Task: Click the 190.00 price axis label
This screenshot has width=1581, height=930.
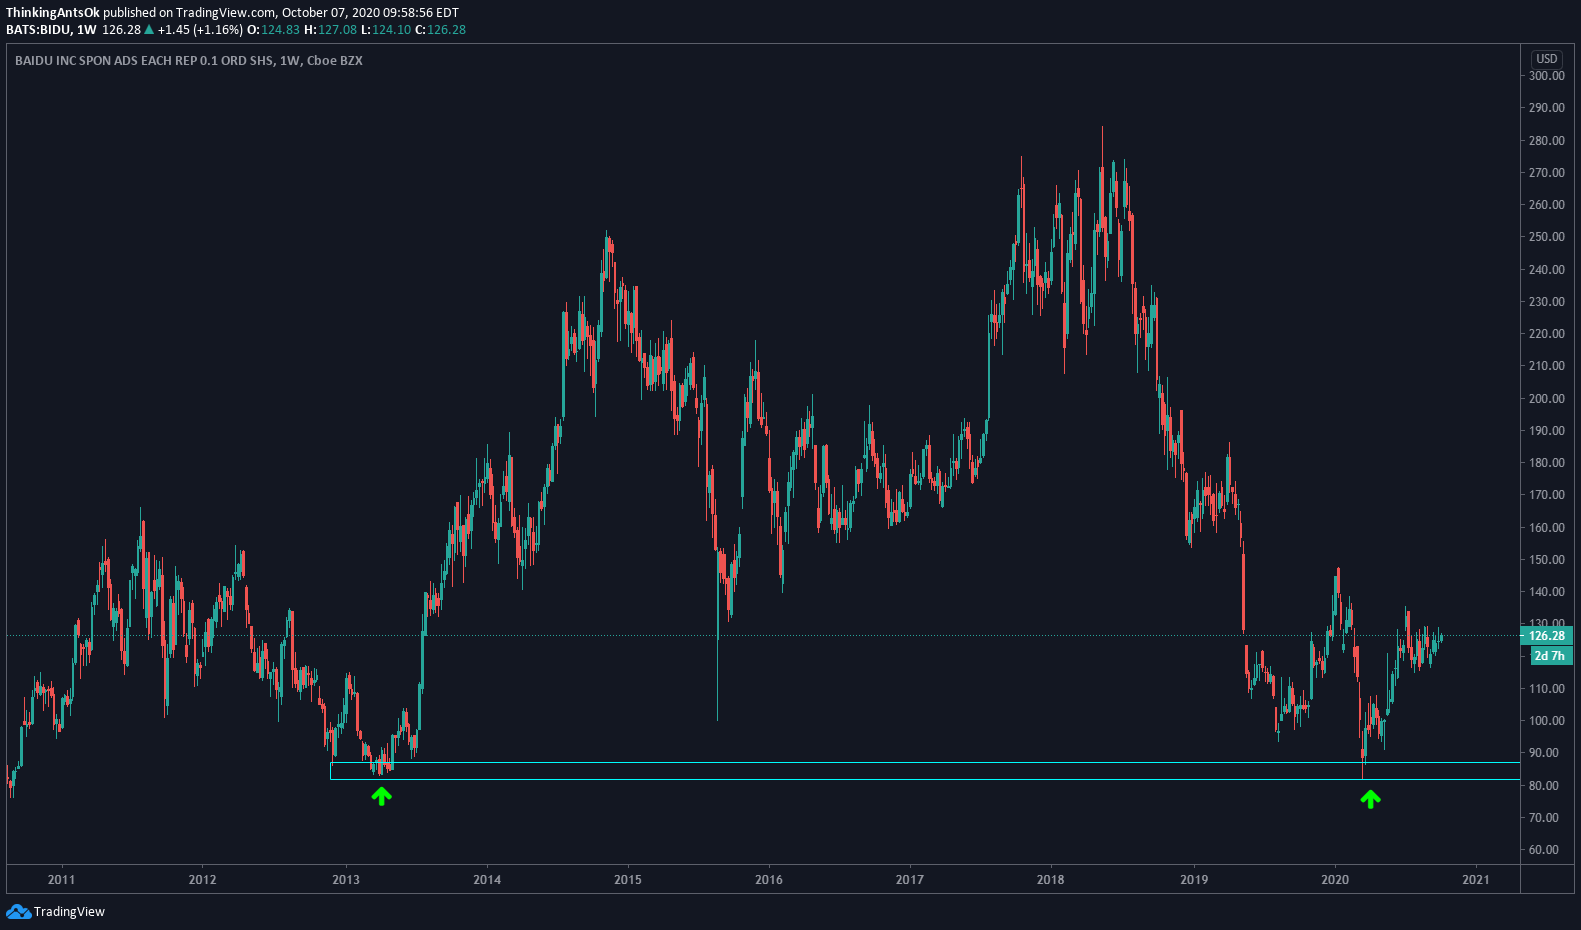Action: click(x=1547, y=431)
